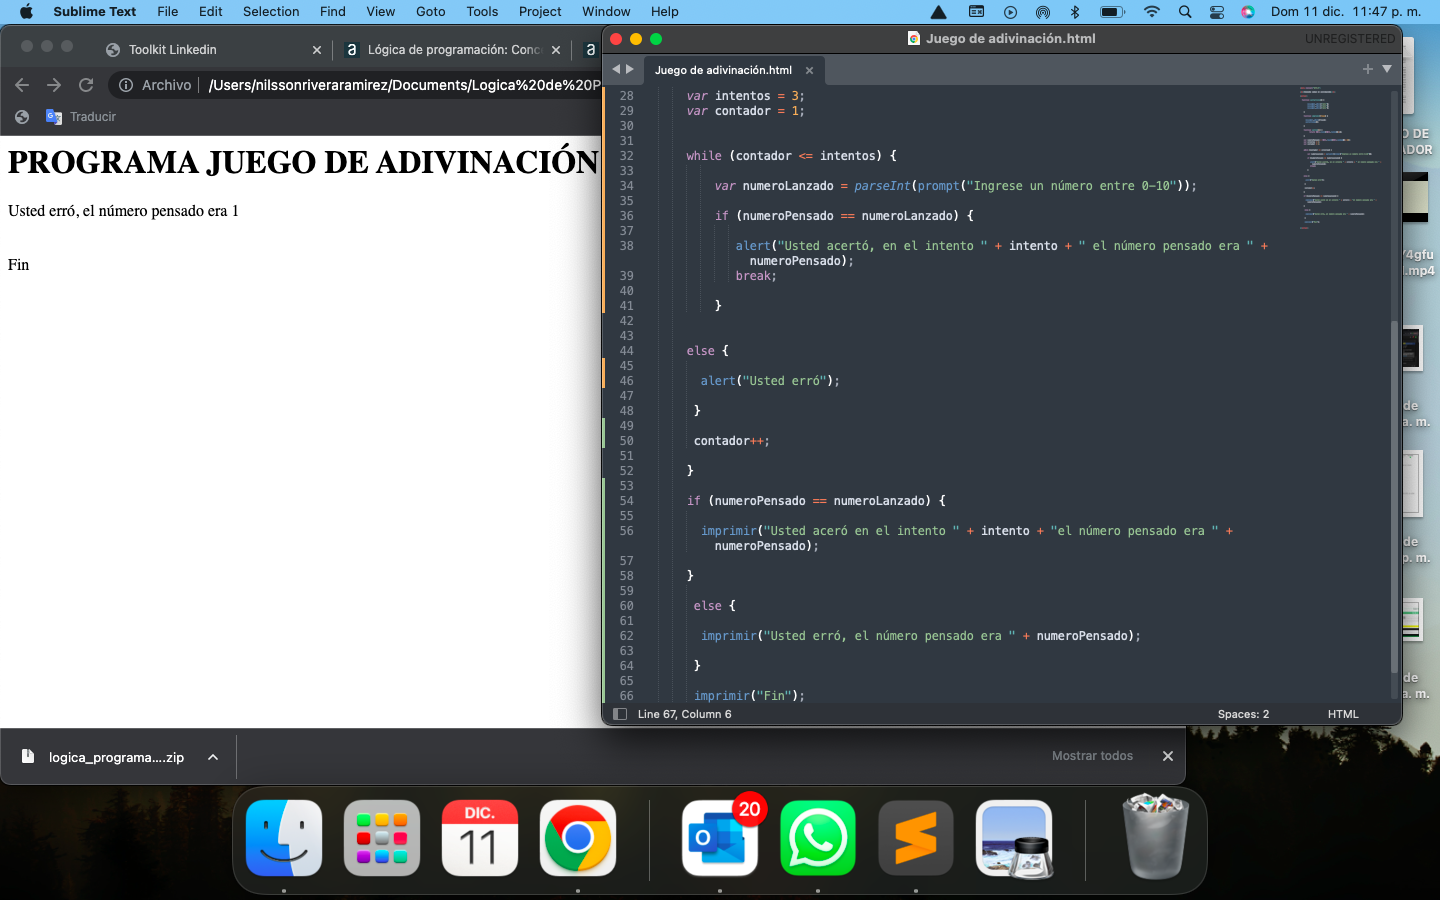Open Outlook showing 20 notifications from the Dock
Viewport: 1440px width, 900px height.
[720, 838]
